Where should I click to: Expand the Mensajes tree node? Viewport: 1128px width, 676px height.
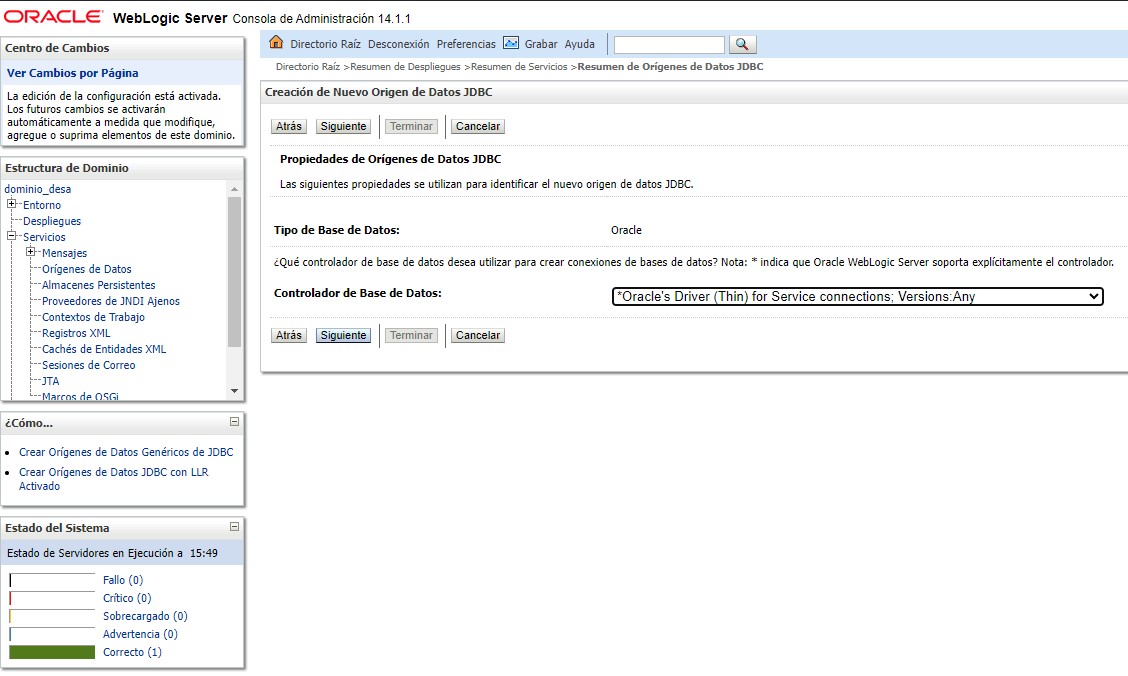(x=30, y=252)
